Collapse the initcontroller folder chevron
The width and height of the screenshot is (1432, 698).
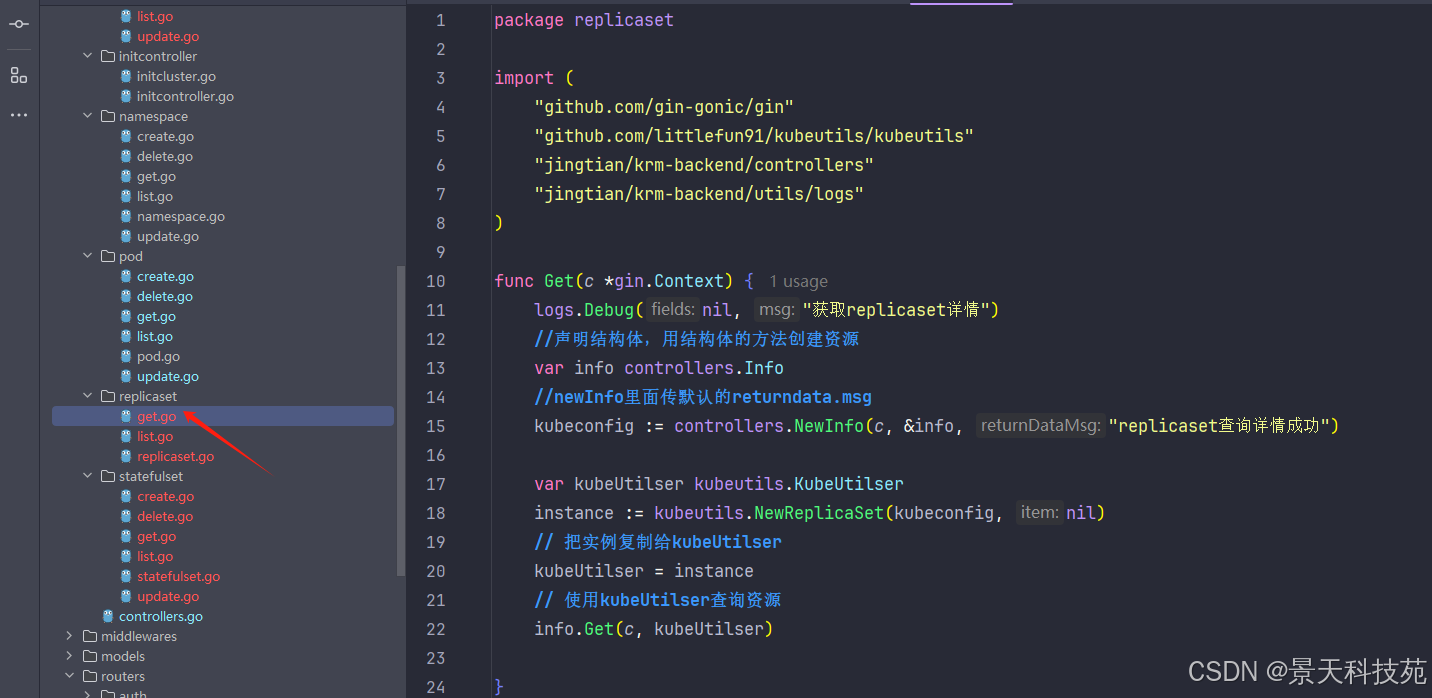[x=88, y=56]
